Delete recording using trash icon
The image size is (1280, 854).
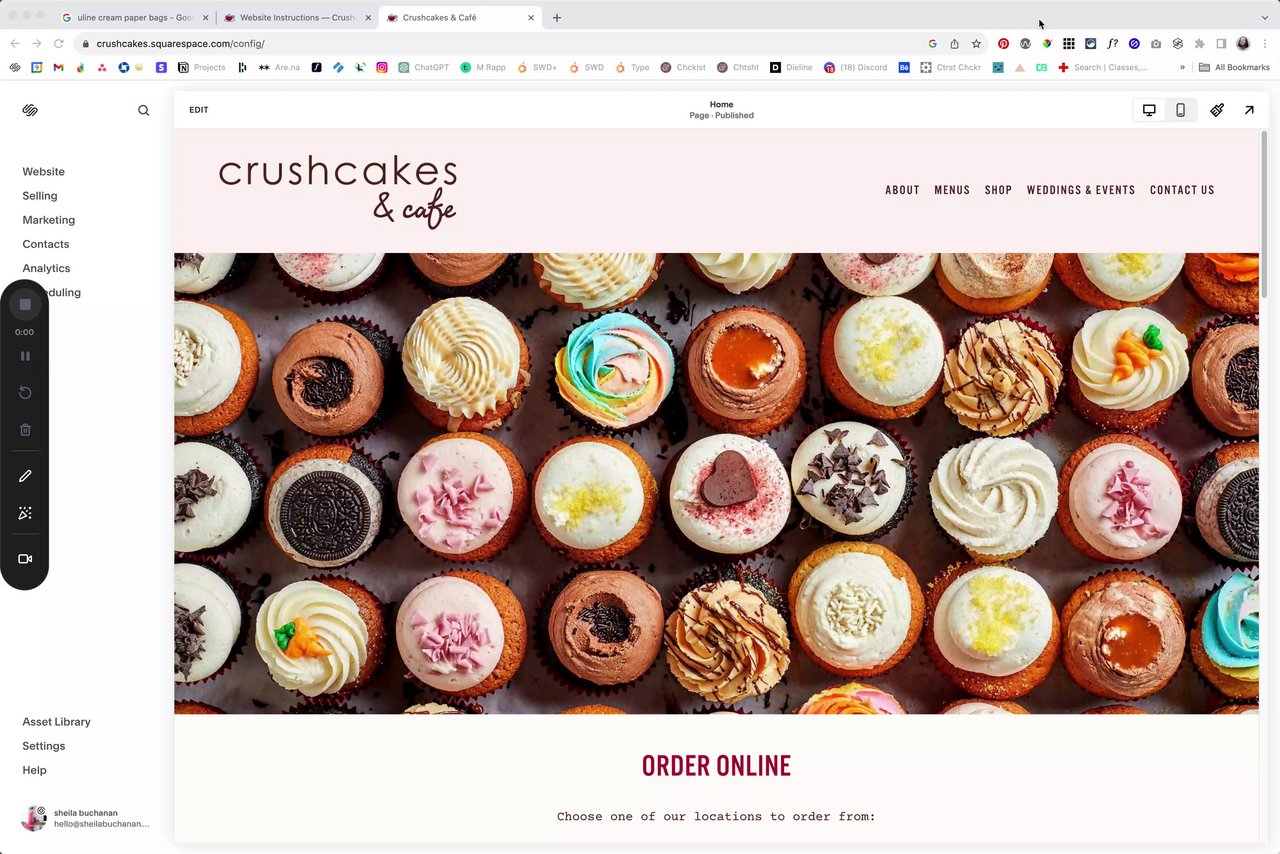coord(25,430)
